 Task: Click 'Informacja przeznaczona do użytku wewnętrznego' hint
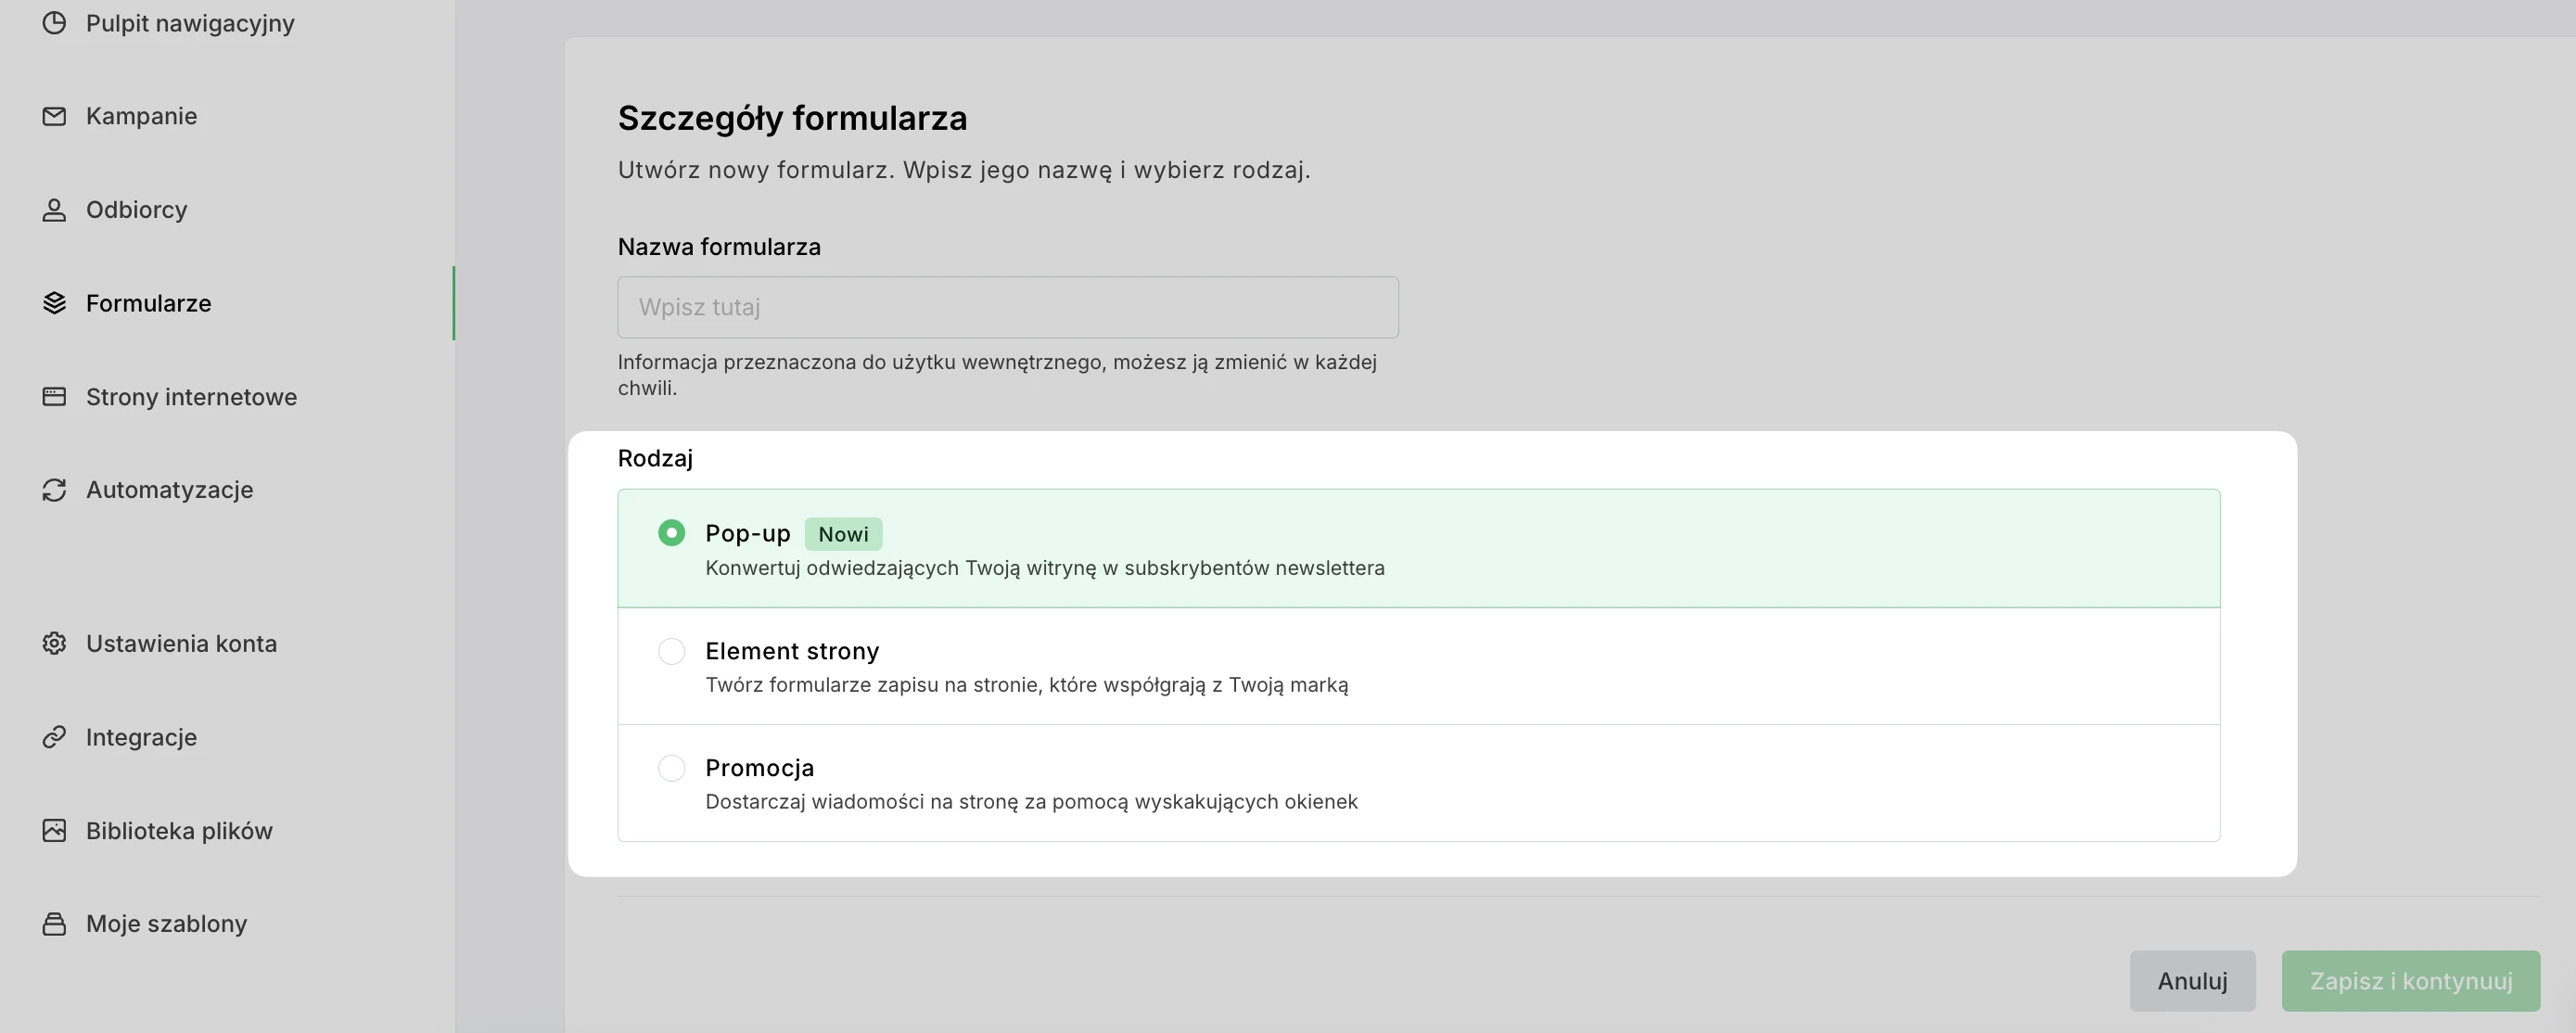point(862,362)
